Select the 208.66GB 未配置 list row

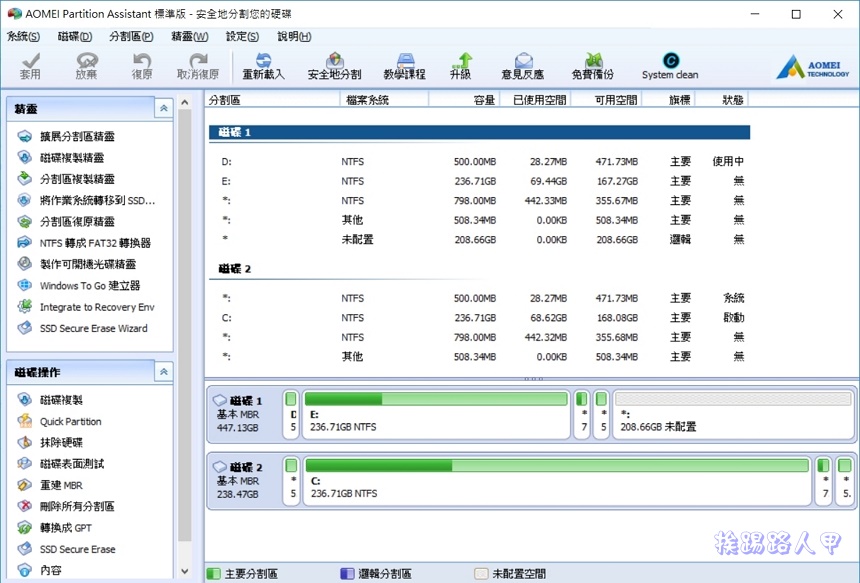click(479, 240)
